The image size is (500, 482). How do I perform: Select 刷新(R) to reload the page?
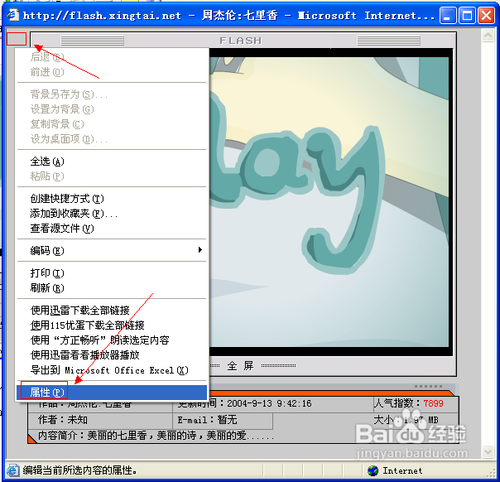pyautogui.click(x=112, y=288)
